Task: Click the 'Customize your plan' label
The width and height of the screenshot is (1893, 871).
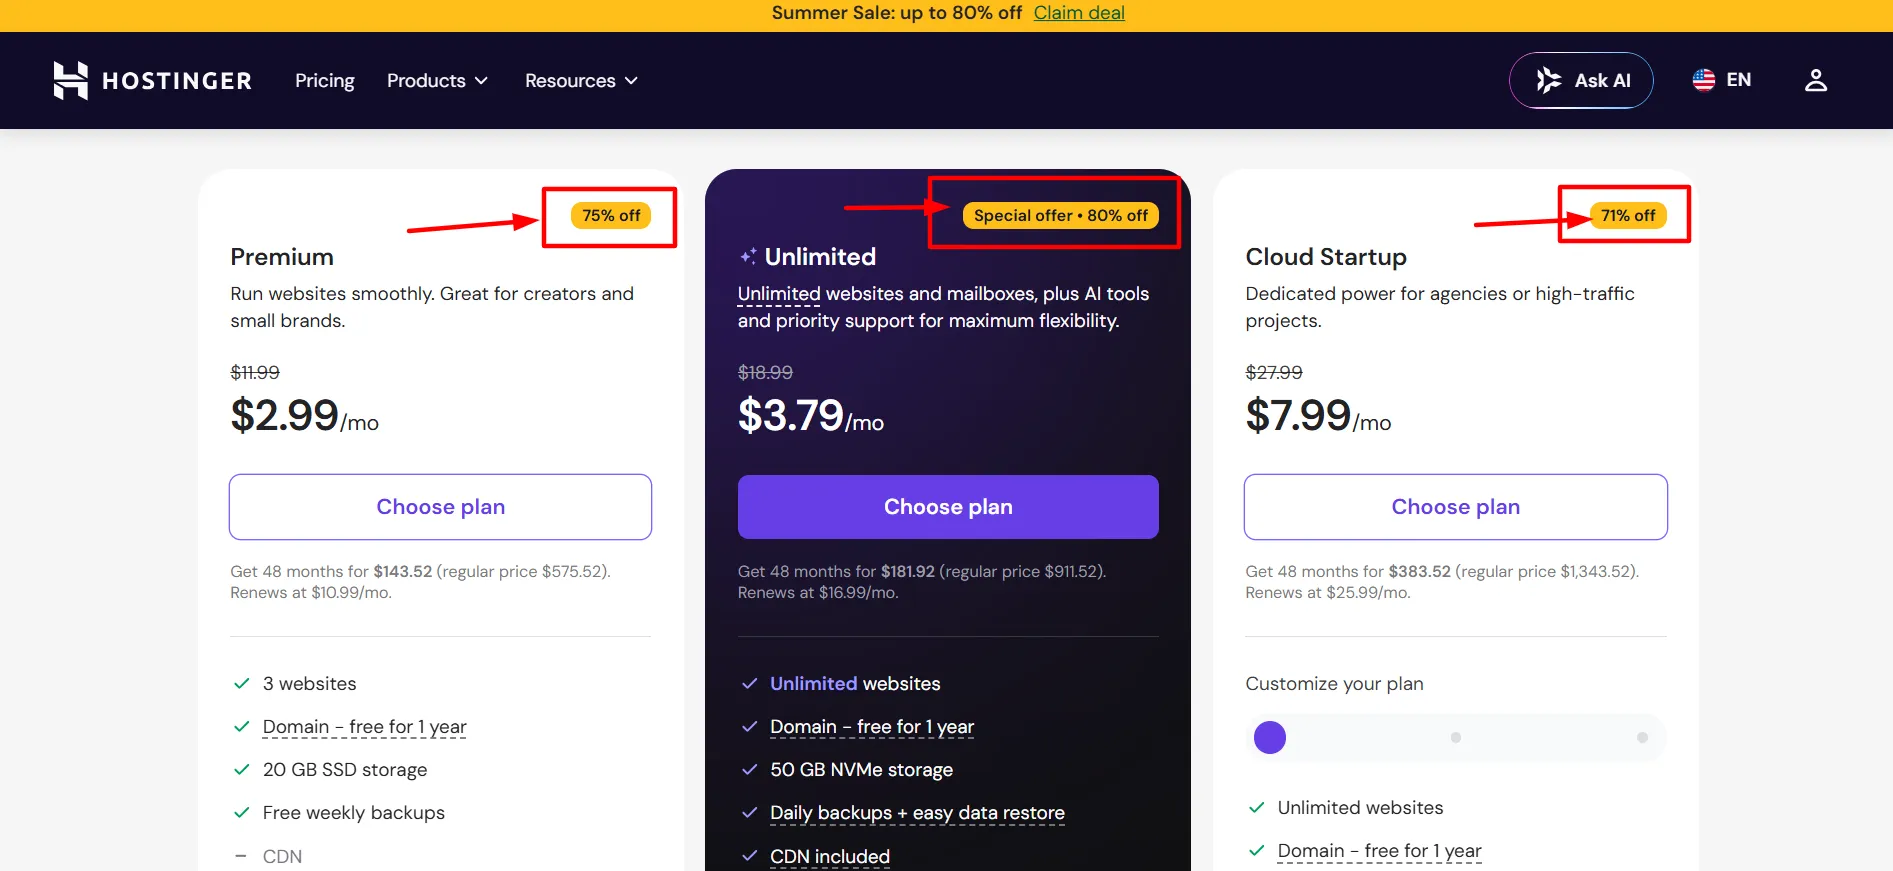Action: click(1334, 684)
